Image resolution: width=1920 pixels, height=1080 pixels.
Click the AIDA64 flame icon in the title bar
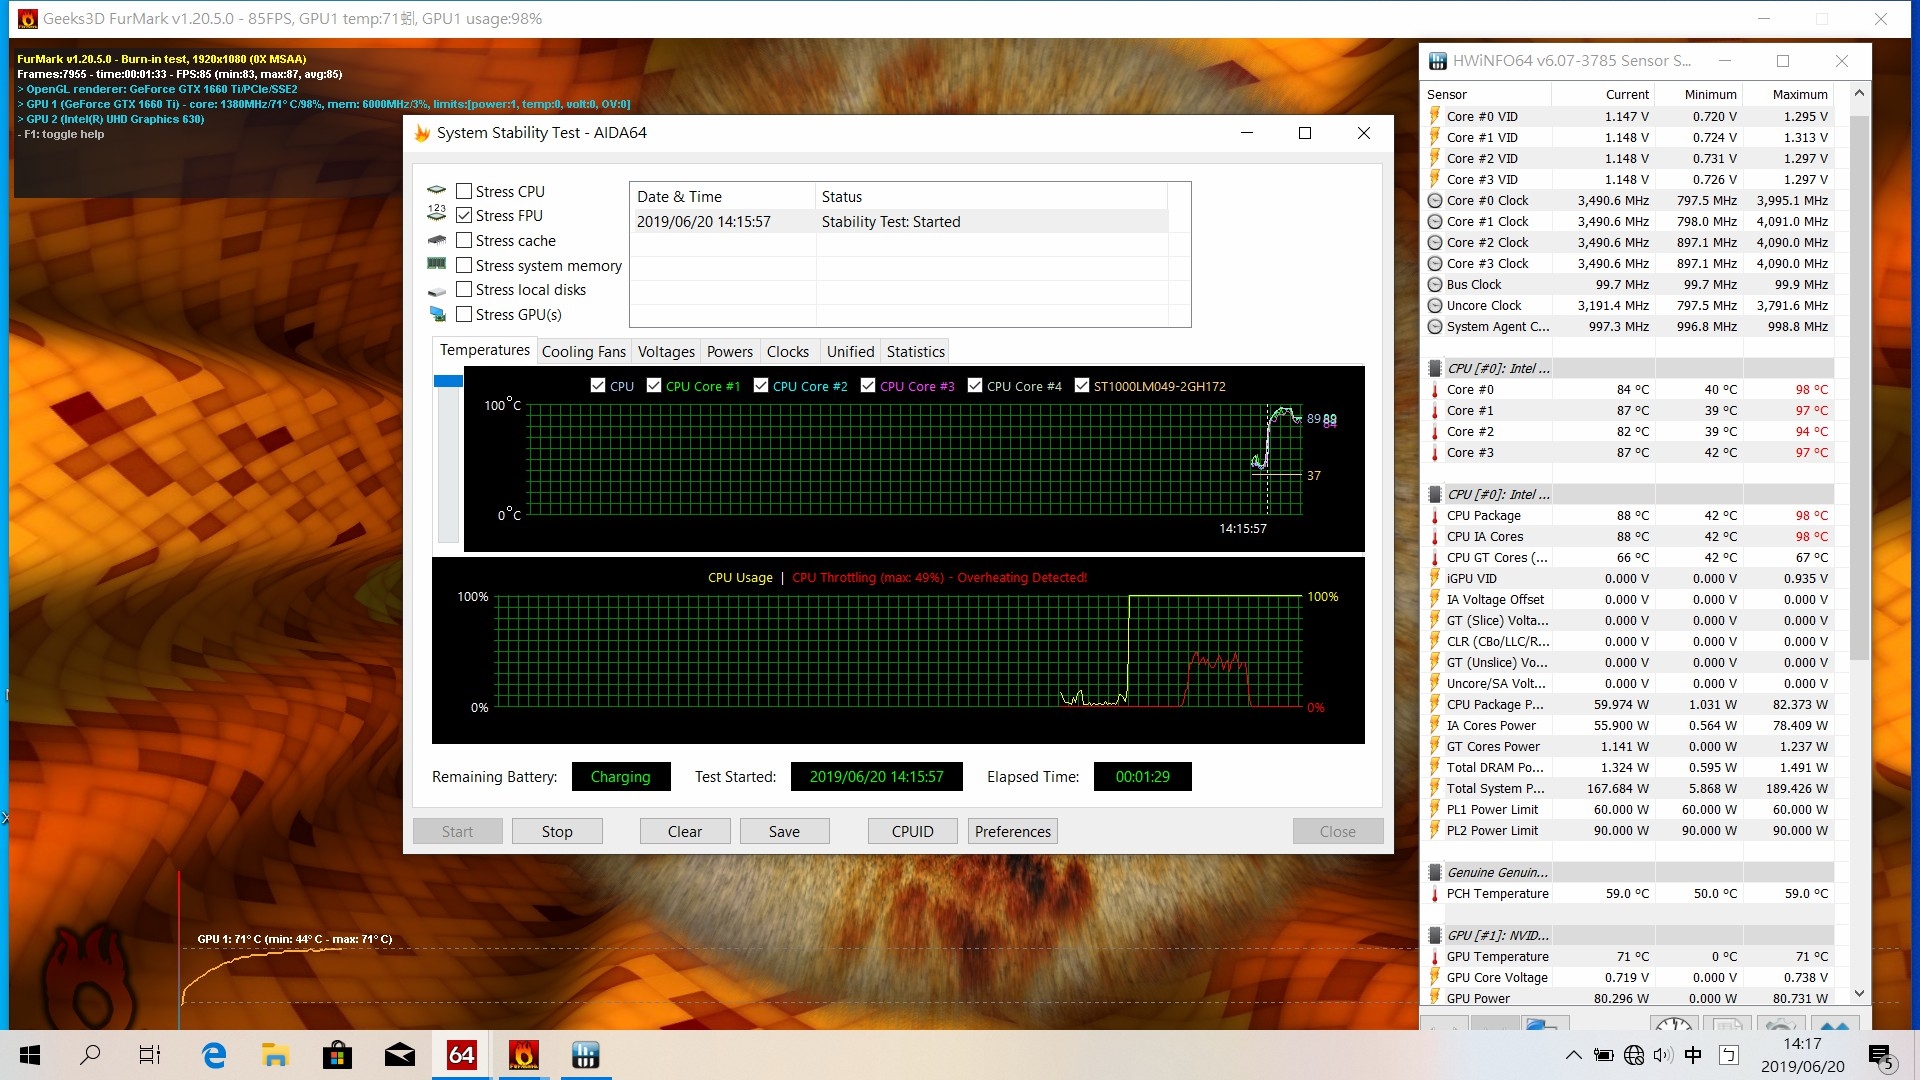click(422, 133)
